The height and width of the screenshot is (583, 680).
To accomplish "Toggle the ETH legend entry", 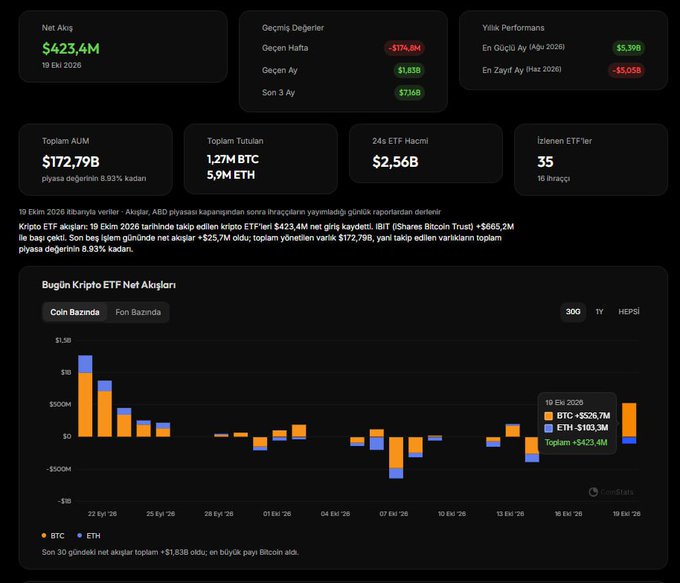I will coord(88,536).
